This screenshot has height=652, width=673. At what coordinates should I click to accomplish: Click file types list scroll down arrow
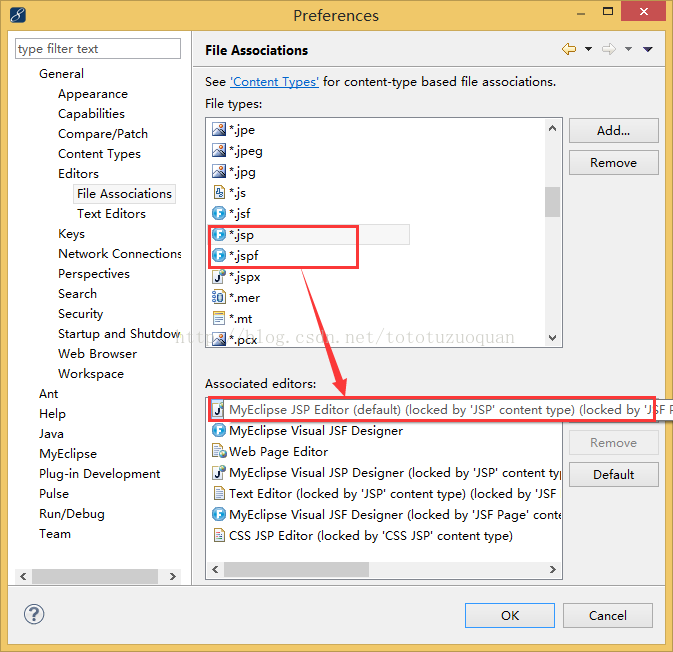[x=552, y=338]
